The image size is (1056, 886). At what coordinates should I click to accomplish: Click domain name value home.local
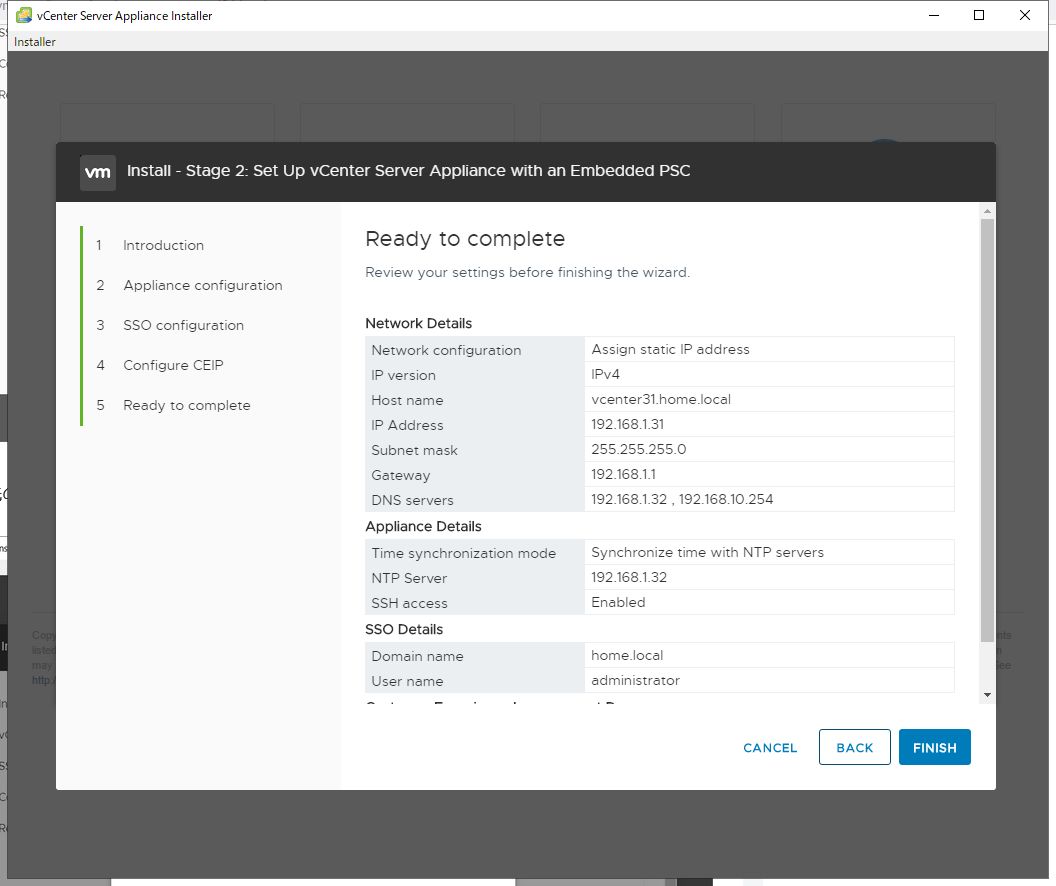(626, 655)
